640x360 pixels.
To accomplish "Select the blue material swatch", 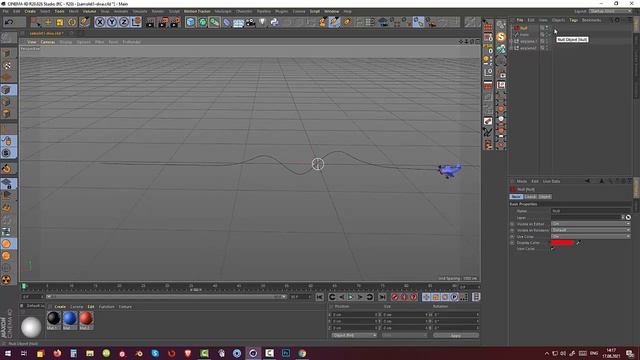I will 70,319.
